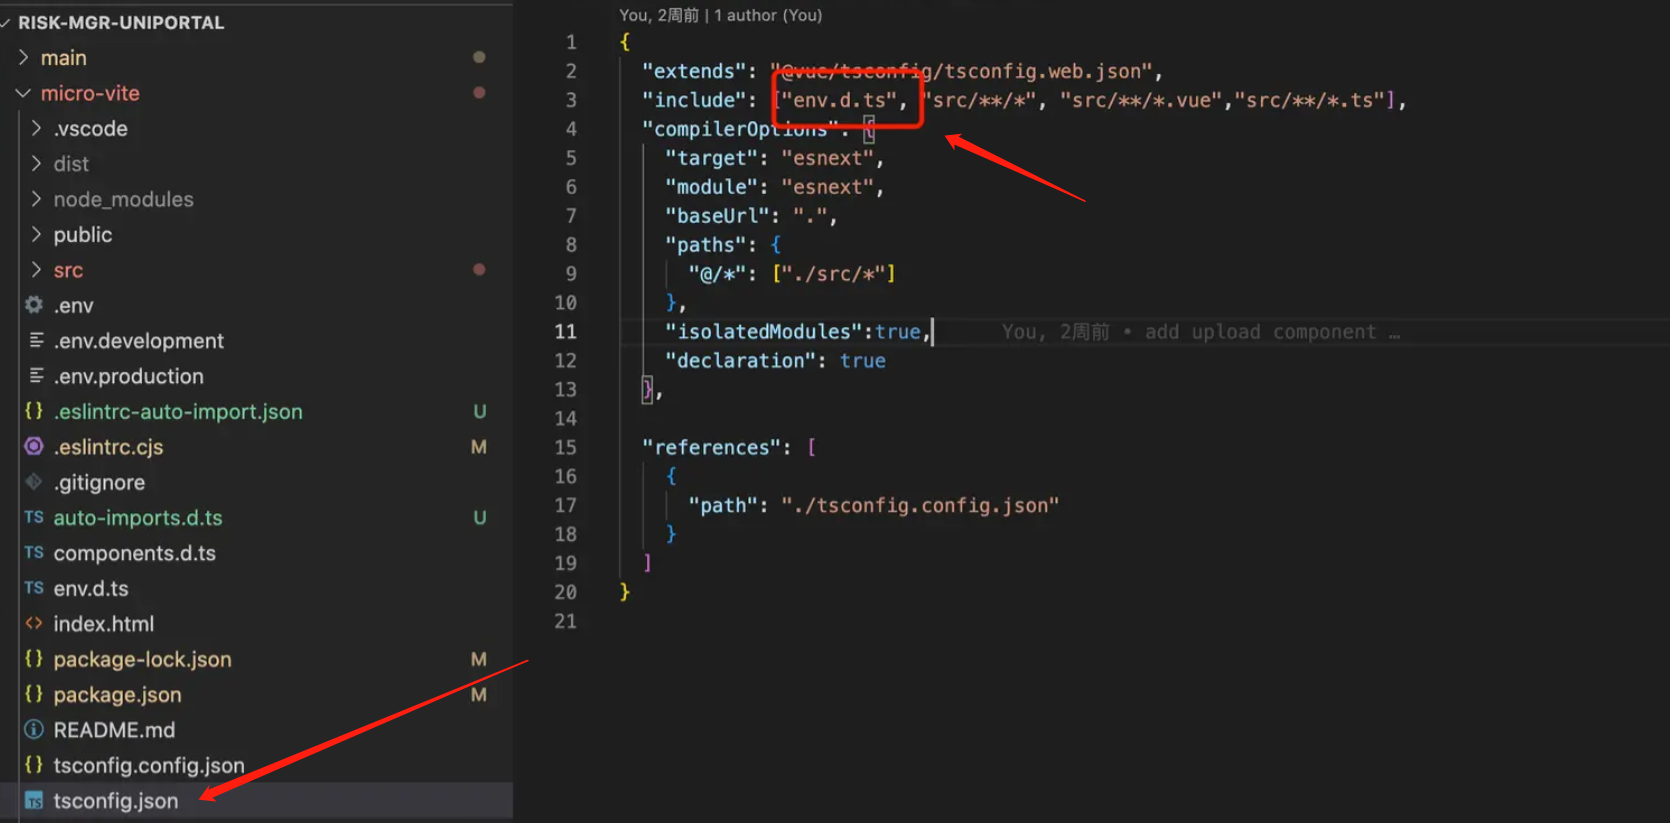The image size is (1670, 823).
Task: Select the main folder name
Action: point(63,58)
